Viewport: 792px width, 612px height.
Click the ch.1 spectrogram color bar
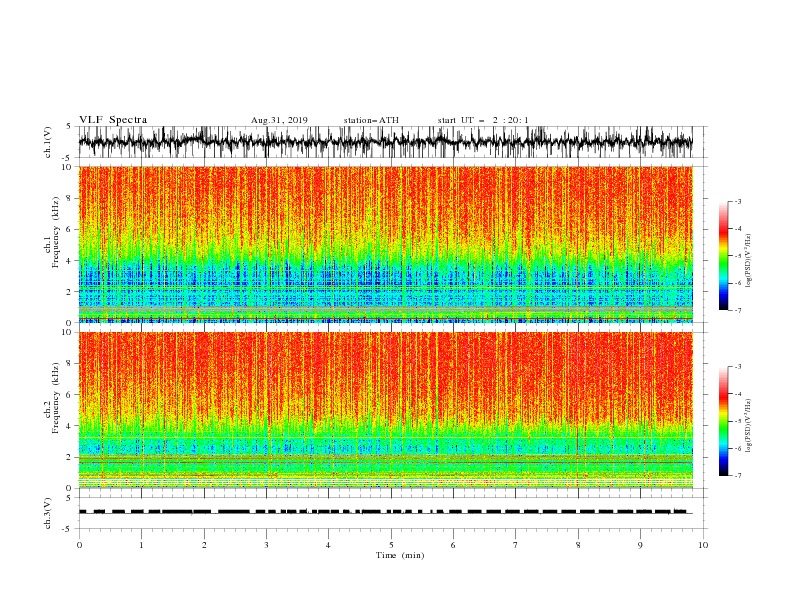[x=723, y=256]
